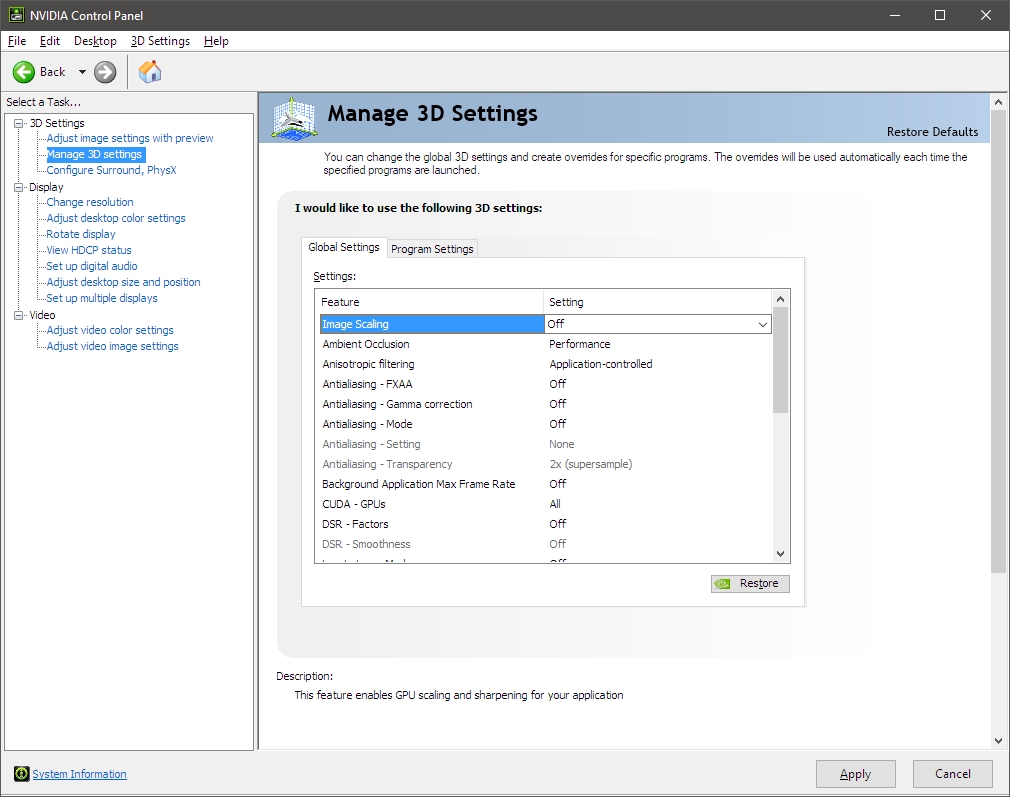Click the main panel scroll down arrow

(x=998, y=741)
